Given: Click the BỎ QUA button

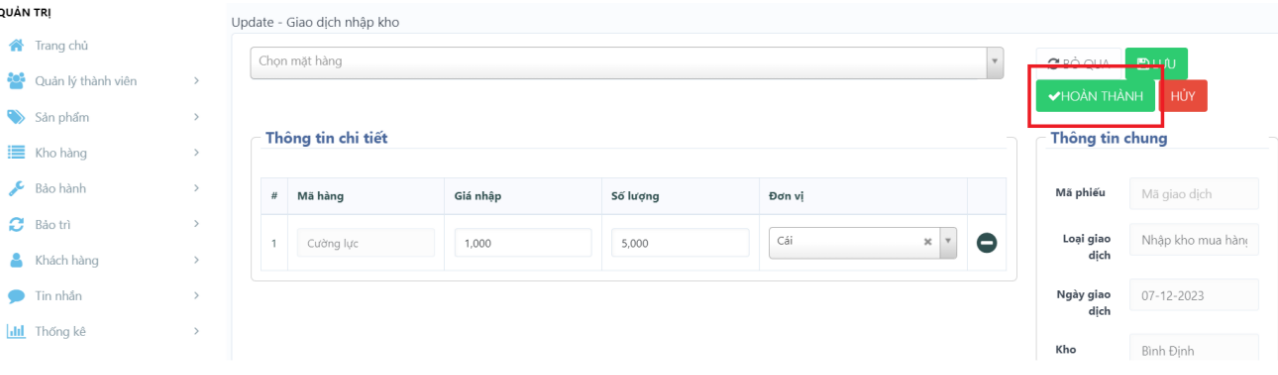Looking at the screenshot, I should (1079, 64).
